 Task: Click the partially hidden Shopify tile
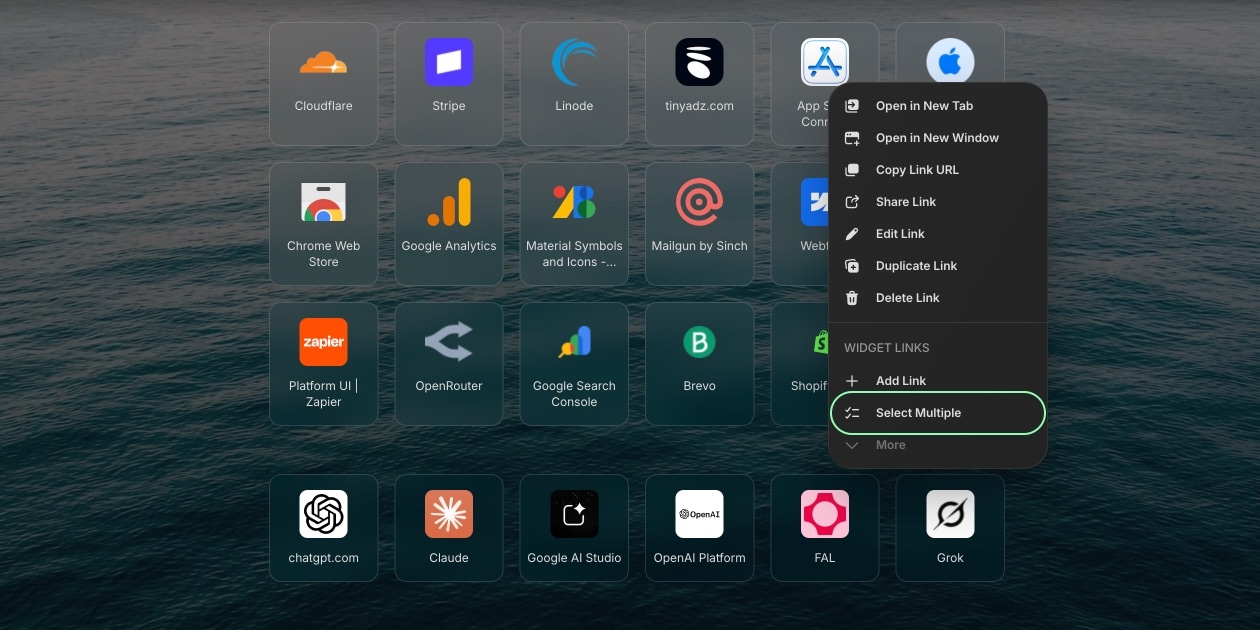pyautogui.click(x=800, y=364)
